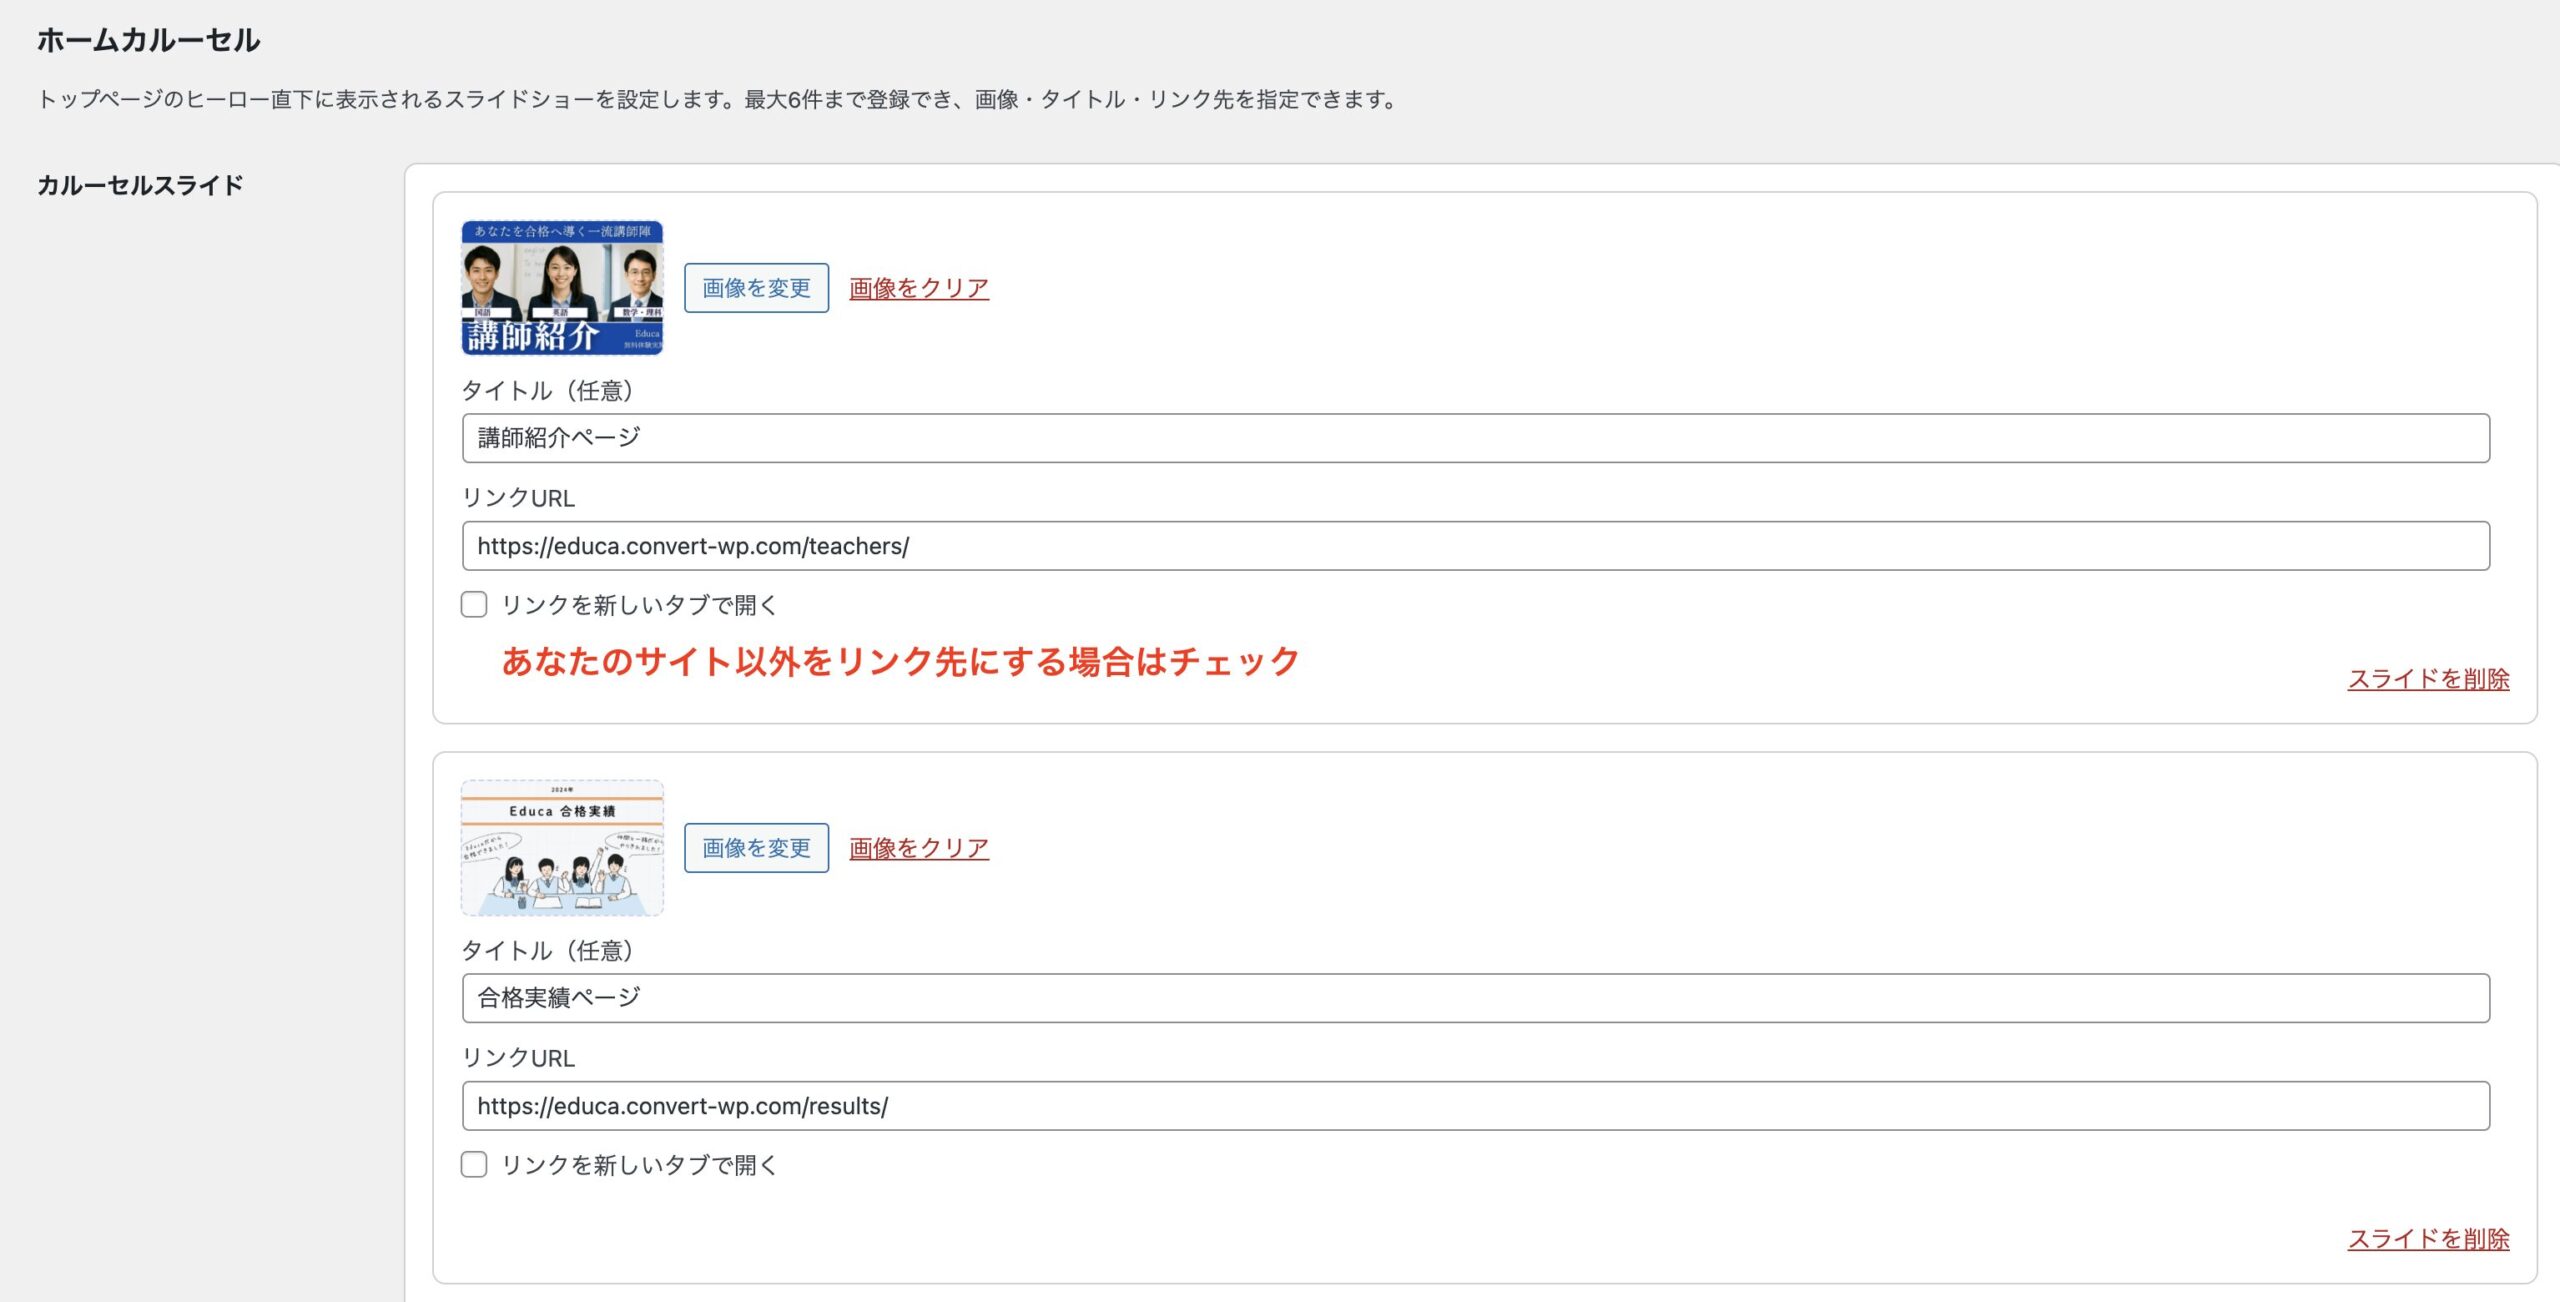The height and width of the screenshot is (1302, 2560).
Task: Click first slide's リンクURL label
Action: pos(518,498)
